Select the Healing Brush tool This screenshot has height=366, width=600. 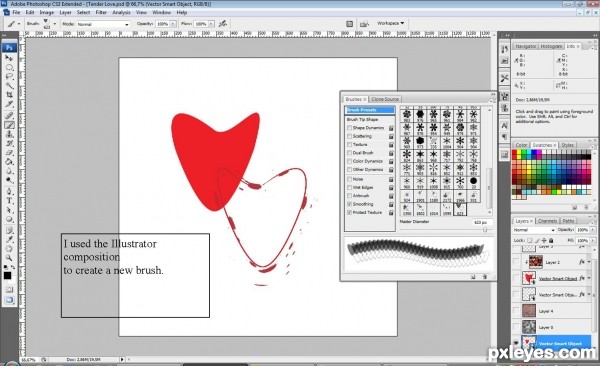click(x=9, y=116)
